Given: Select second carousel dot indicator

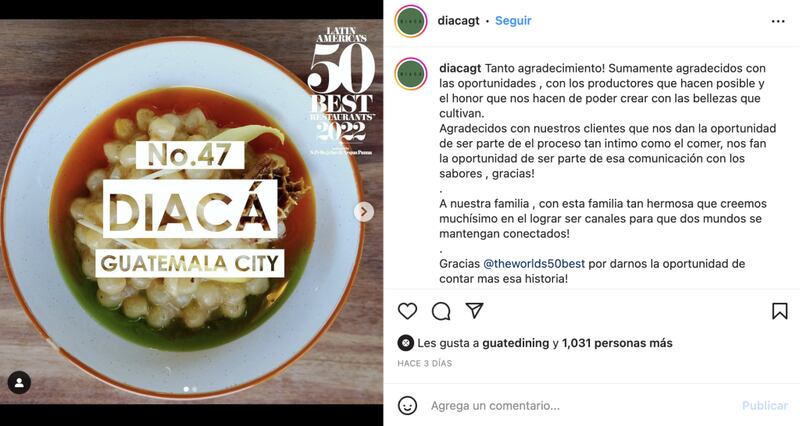Looking at the screenshot, I should 194,389.
